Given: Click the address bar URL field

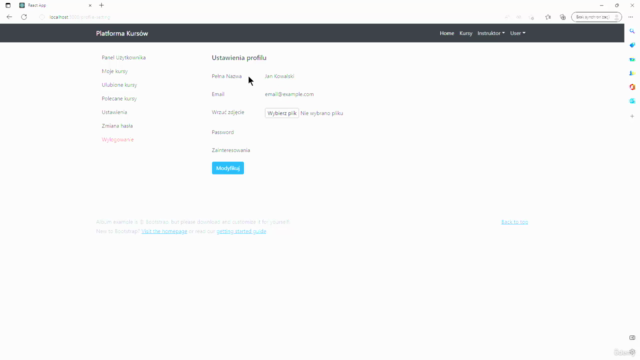Looking at the screenshot, I should click(x=269, y=17).
